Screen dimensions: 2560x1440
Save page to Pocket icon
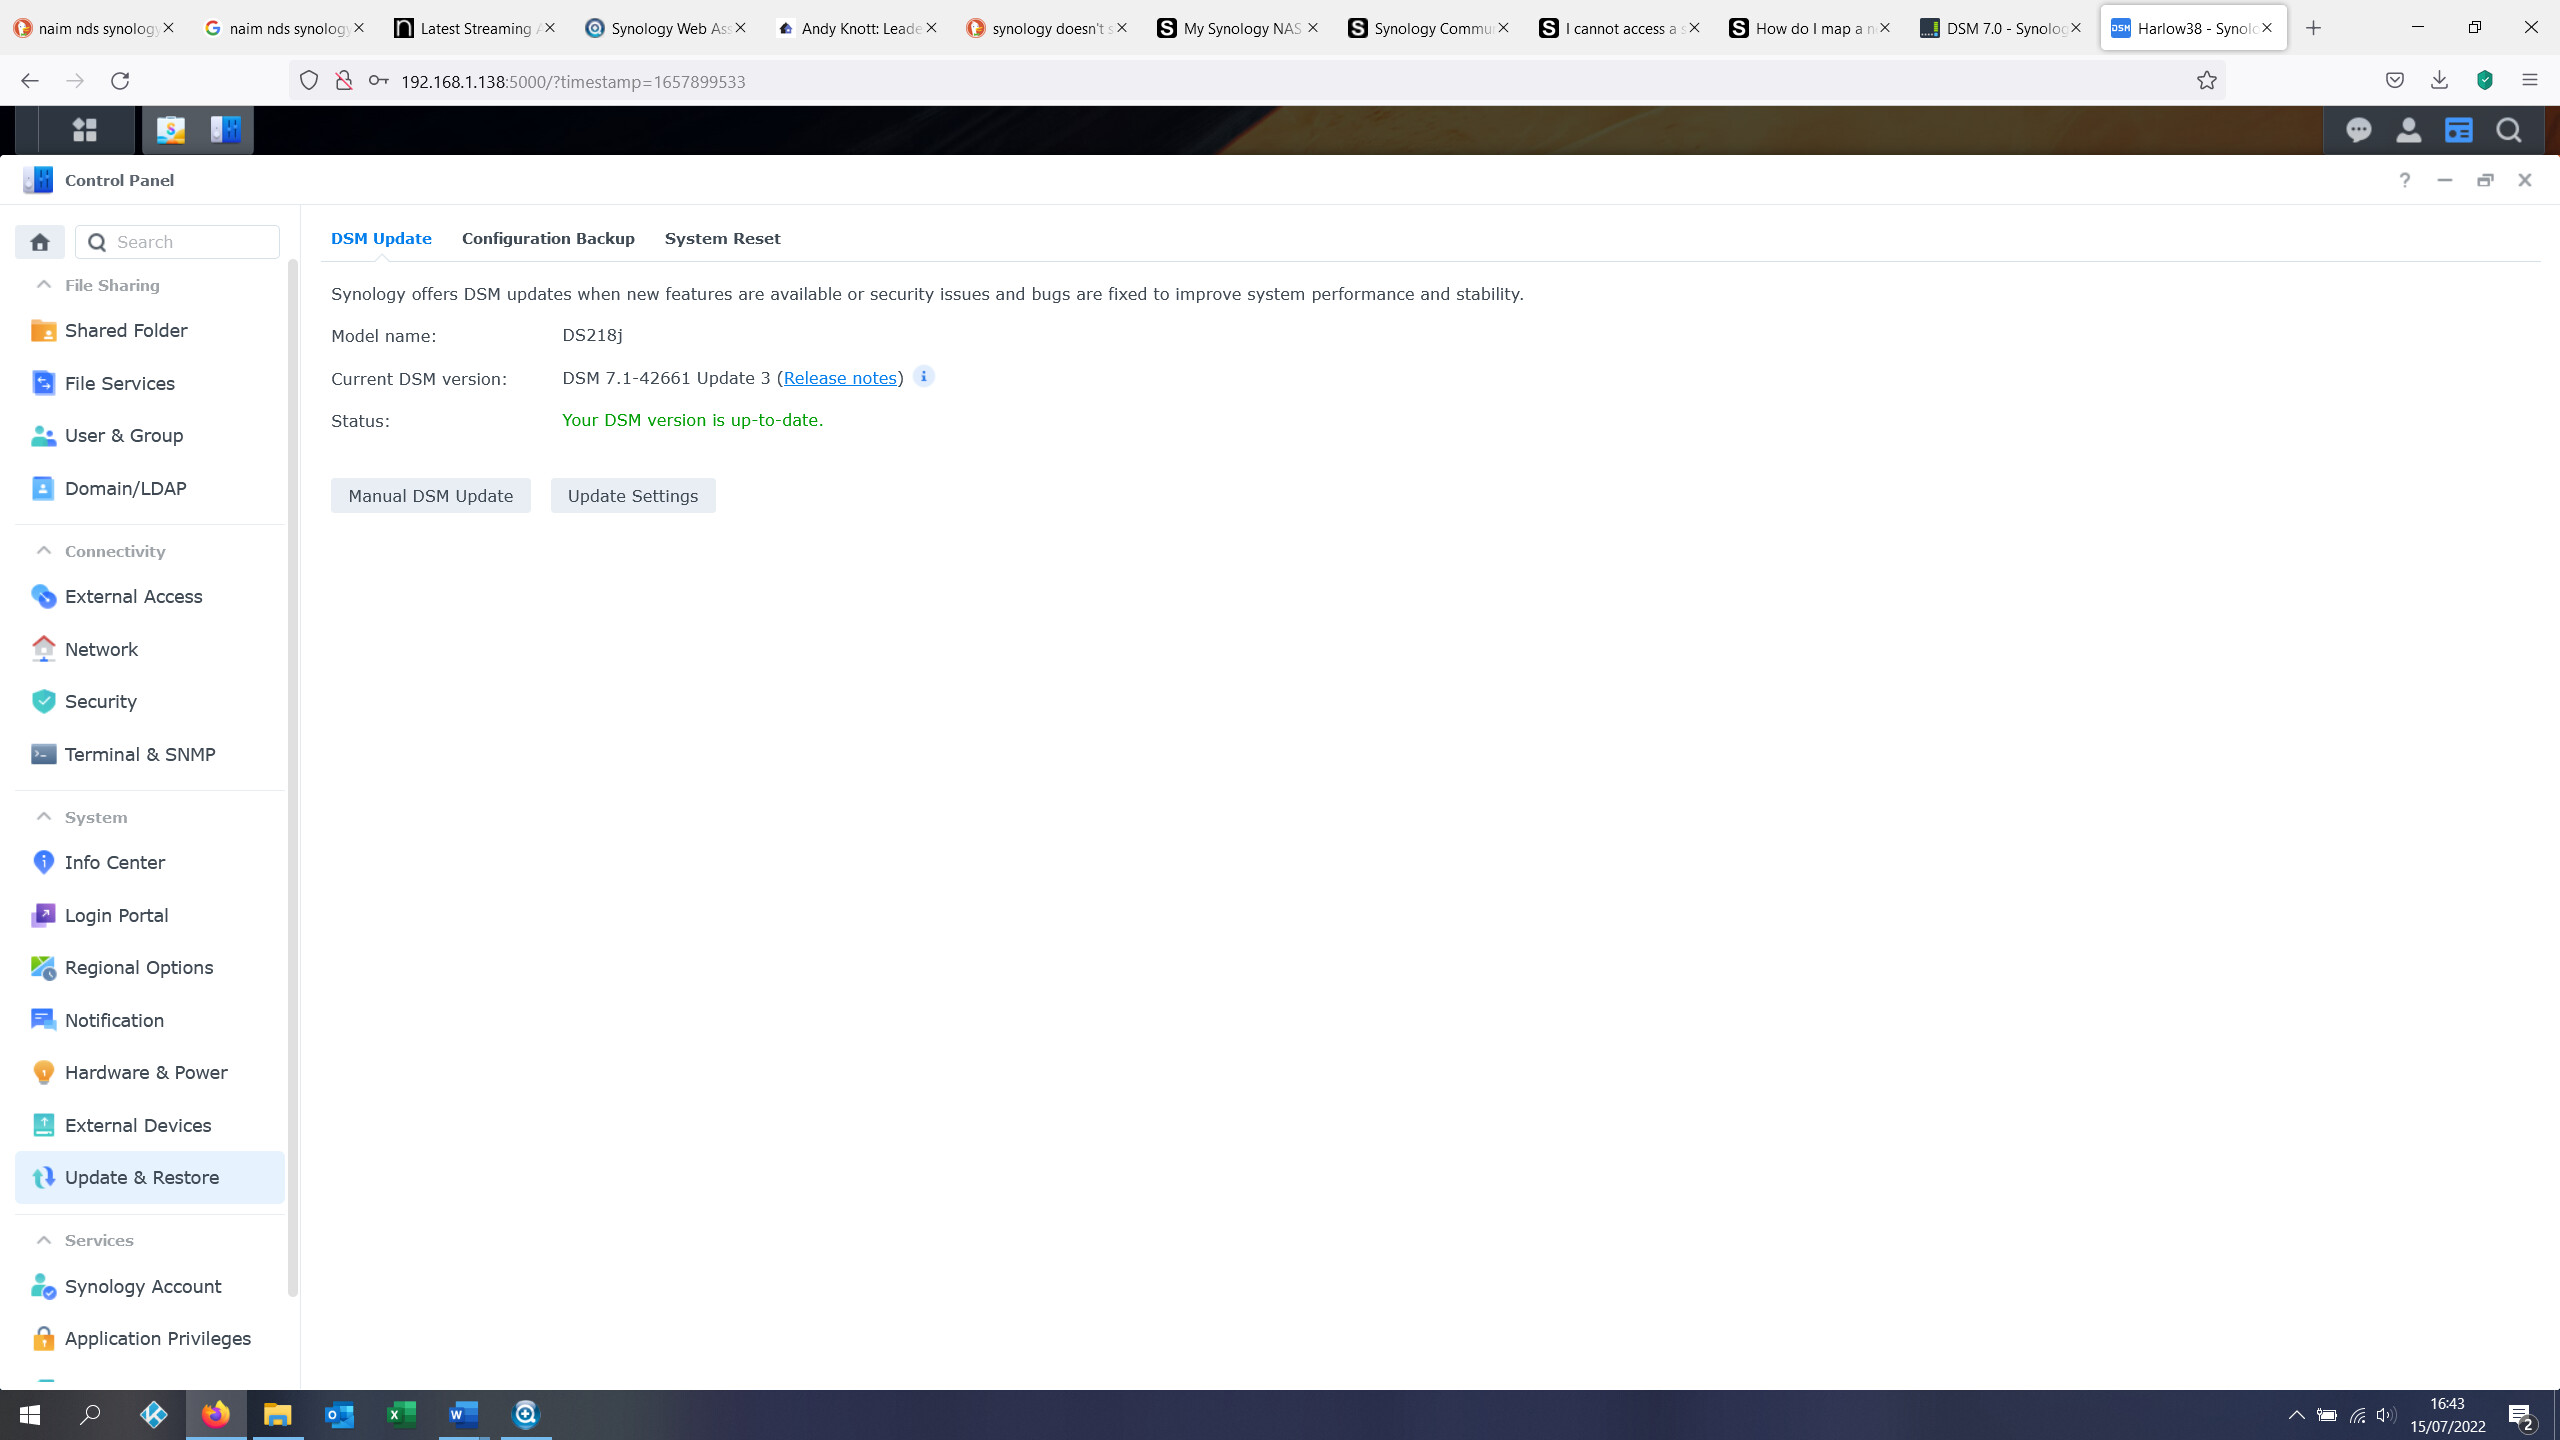click(x=2394, y=81)
